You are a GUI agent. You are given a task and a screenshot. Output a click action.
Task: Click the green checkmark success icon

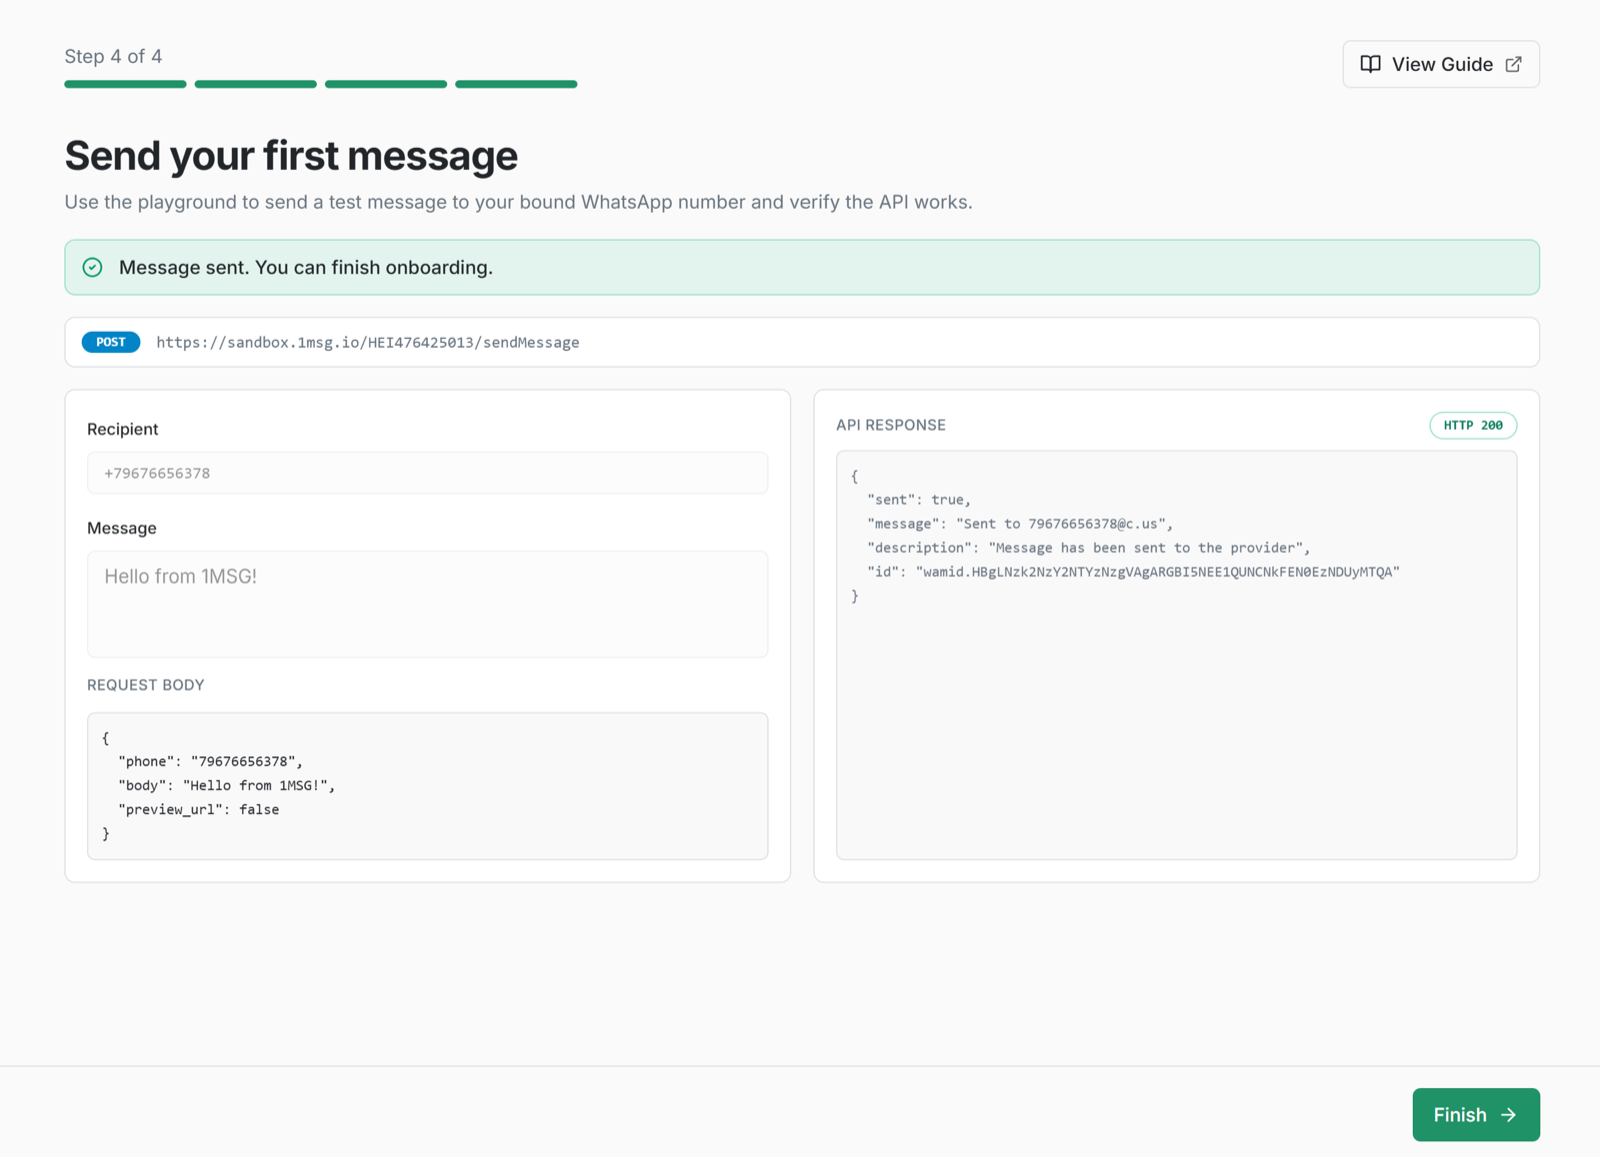[x=92, y=267]
